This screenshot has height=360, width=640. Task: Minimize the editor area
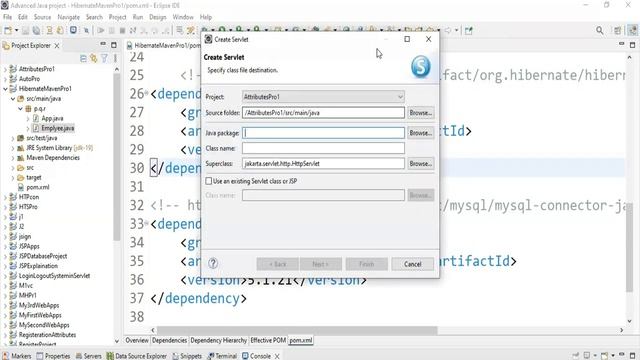pos(621,44)
